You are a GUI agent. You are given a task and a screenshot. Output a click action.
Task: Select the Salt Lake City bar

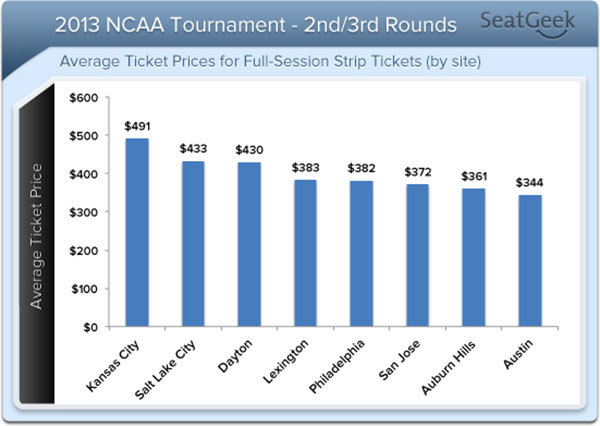[x=193, y=244]
